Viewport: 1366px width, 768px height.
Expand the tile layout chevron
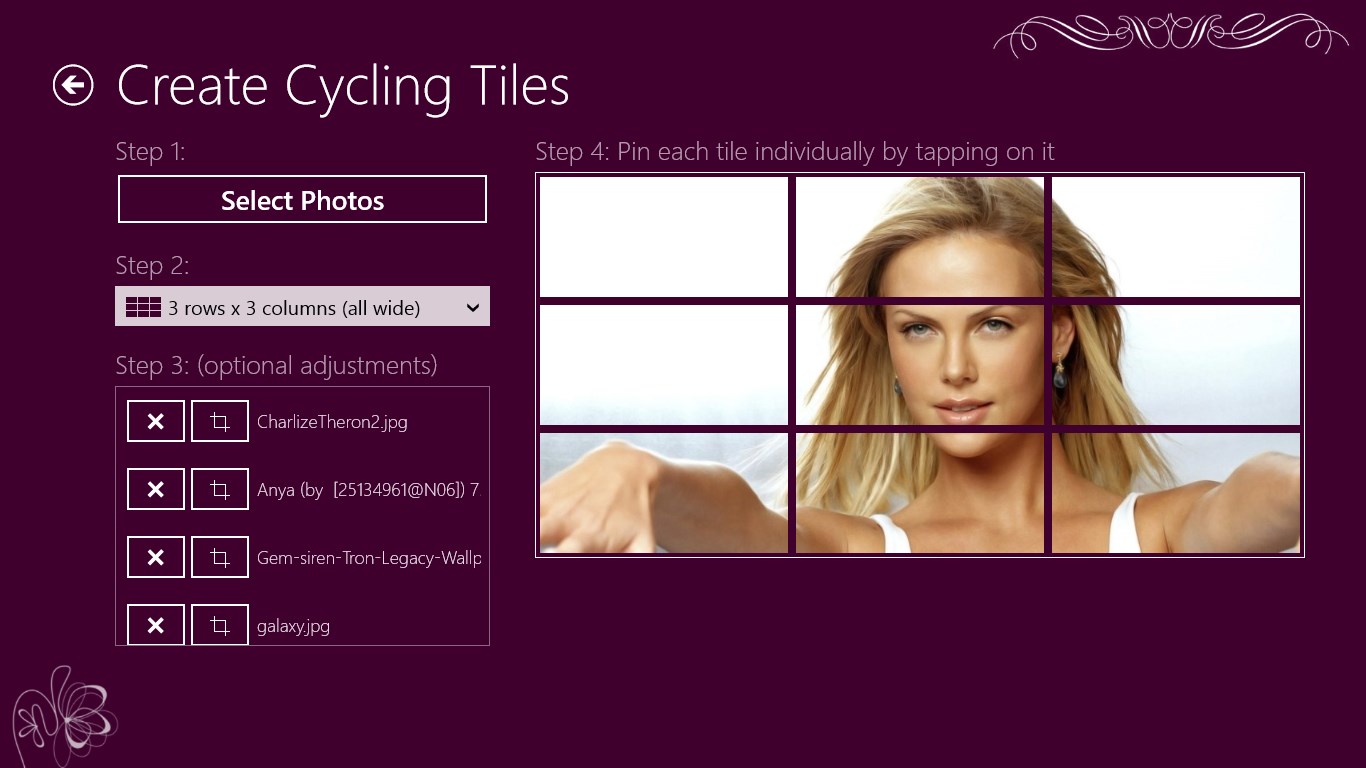[472, 307]
